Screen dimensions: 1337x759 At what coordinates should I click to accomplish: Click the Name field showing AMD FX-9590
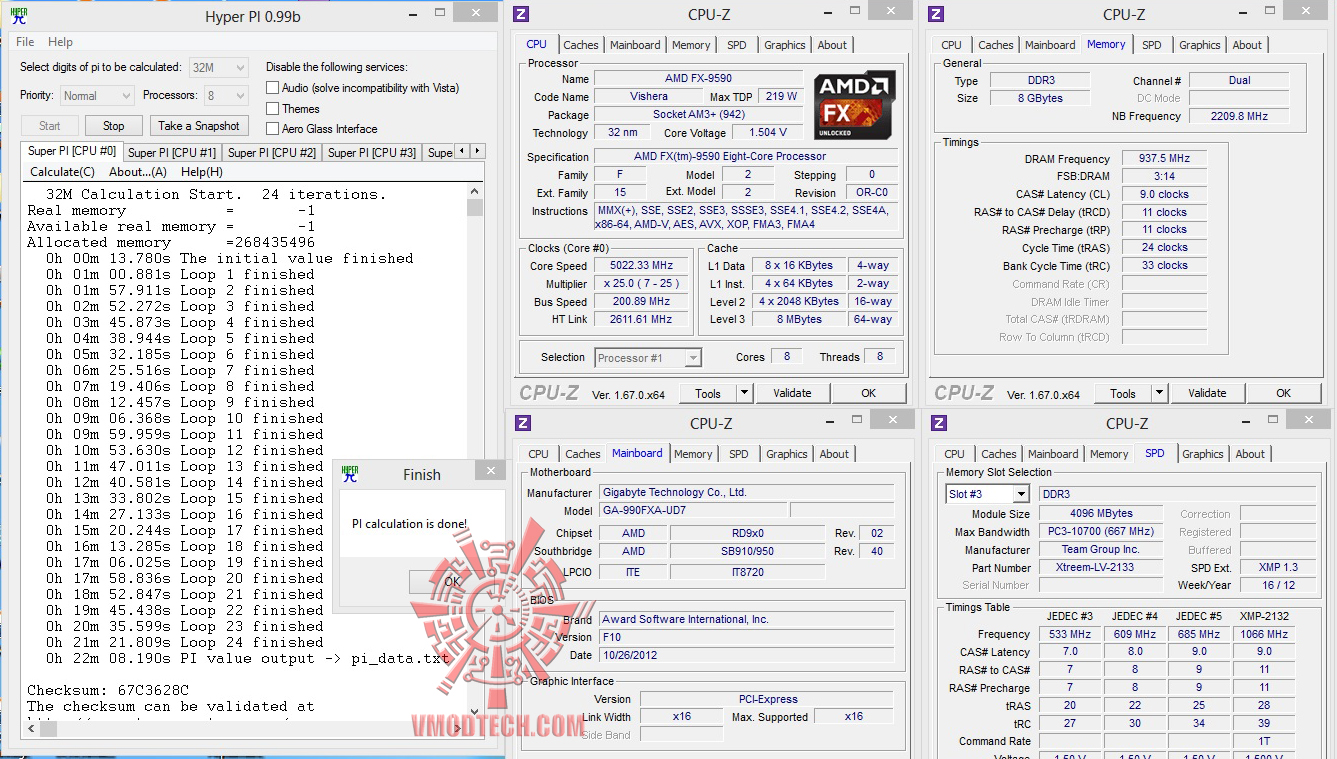click(x=698, y=78)
